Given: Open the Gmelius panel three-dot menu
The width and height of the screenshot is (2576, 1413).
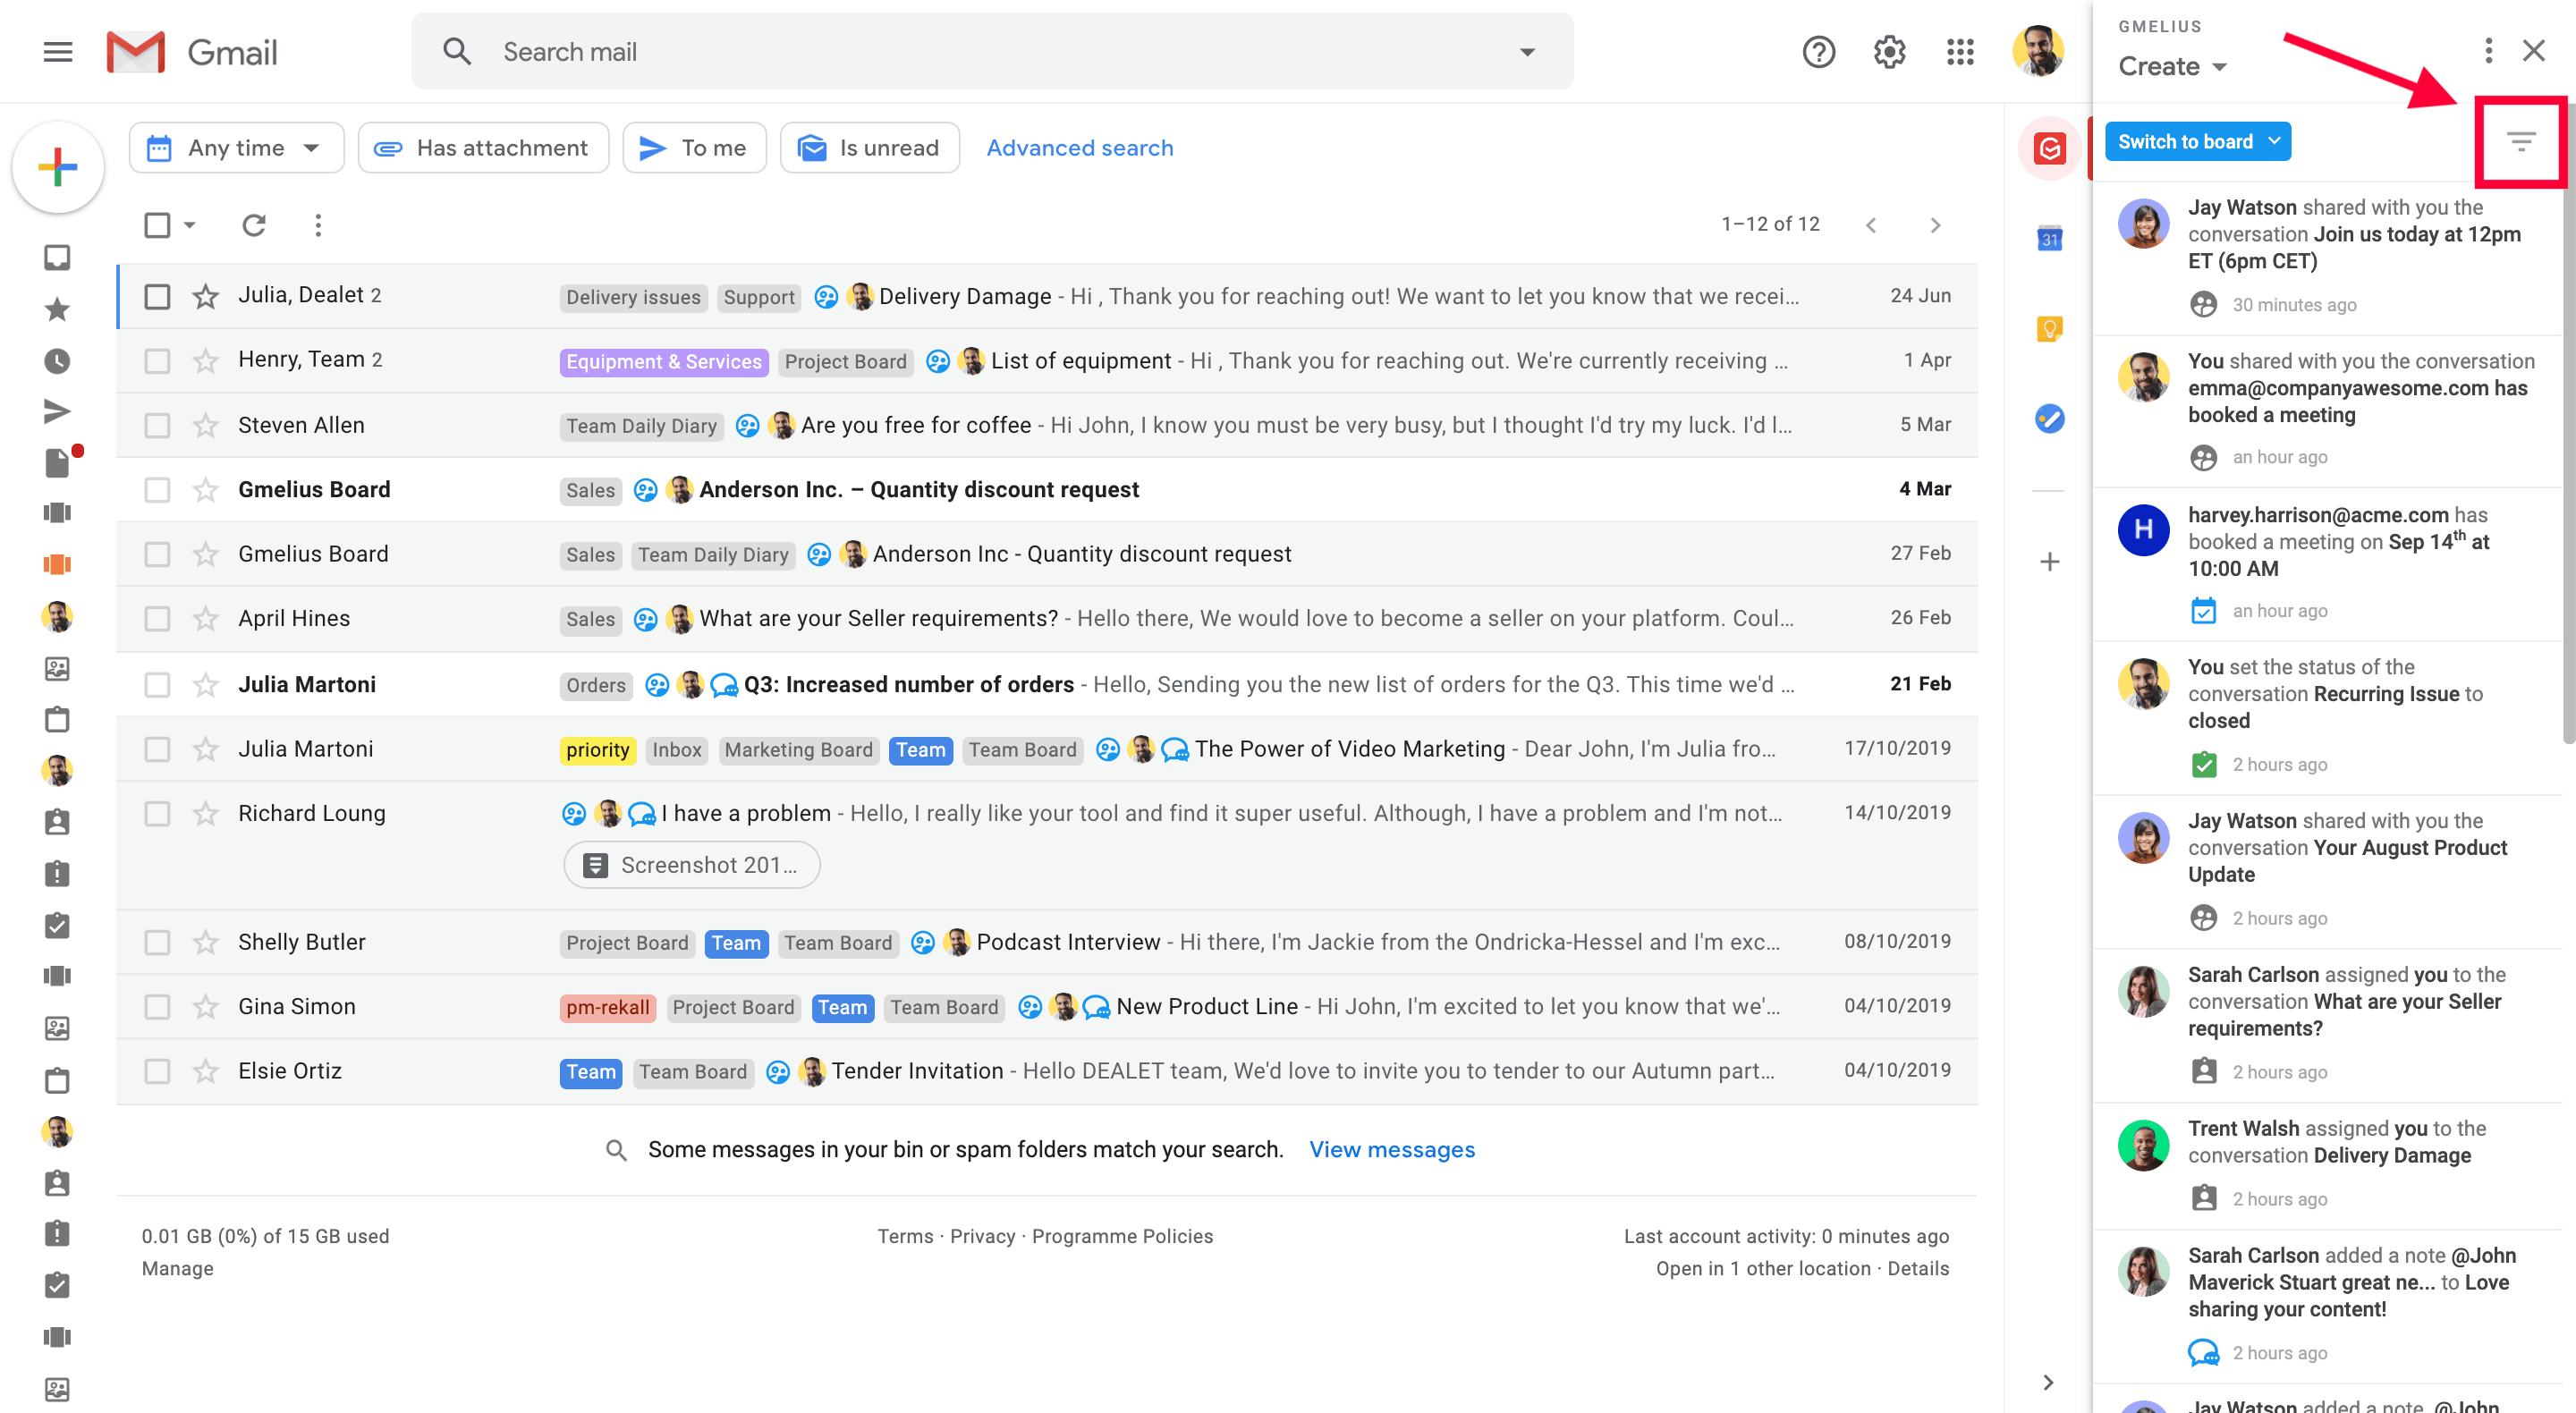Looking at the screenshot, I should 2488,51.
